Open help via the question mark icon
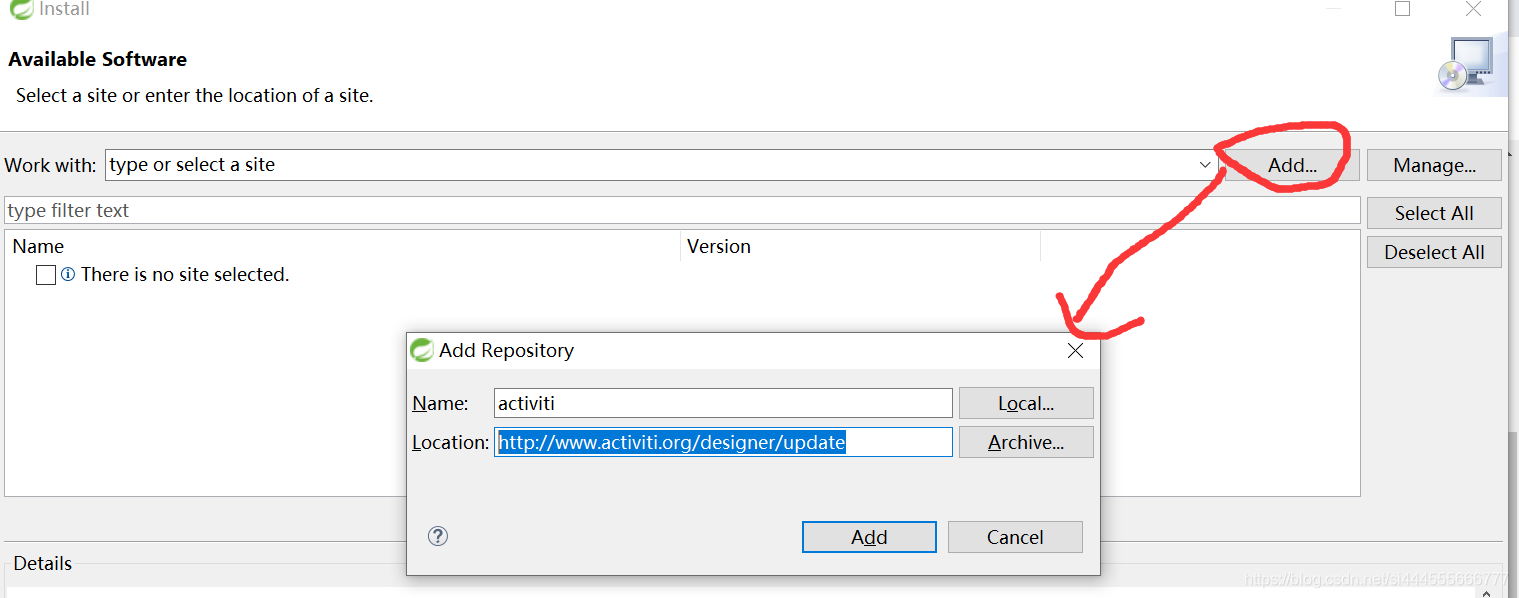1519x598 pixels. click(437, 536)
